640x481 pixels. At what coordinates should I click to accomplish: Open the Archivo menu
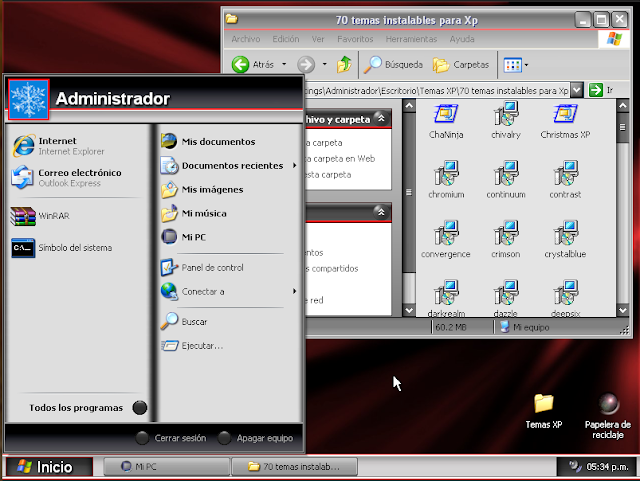point(246,39)
